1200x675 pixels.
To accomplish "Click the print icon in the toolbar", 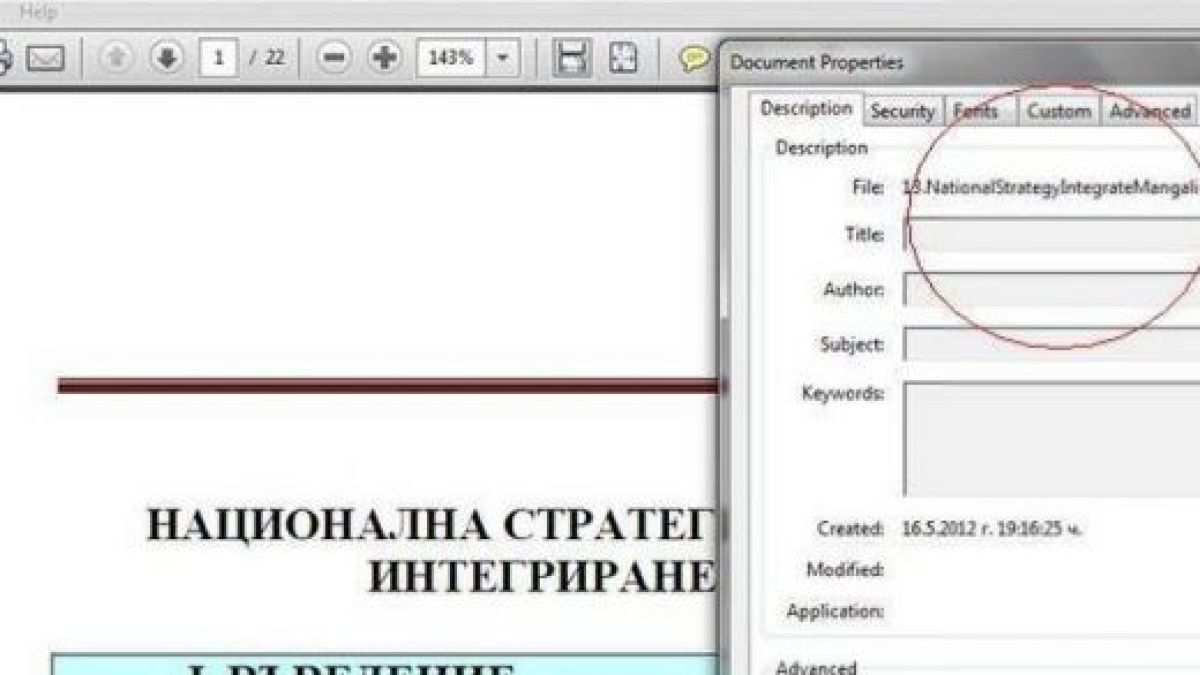I will tap(5, 58).
